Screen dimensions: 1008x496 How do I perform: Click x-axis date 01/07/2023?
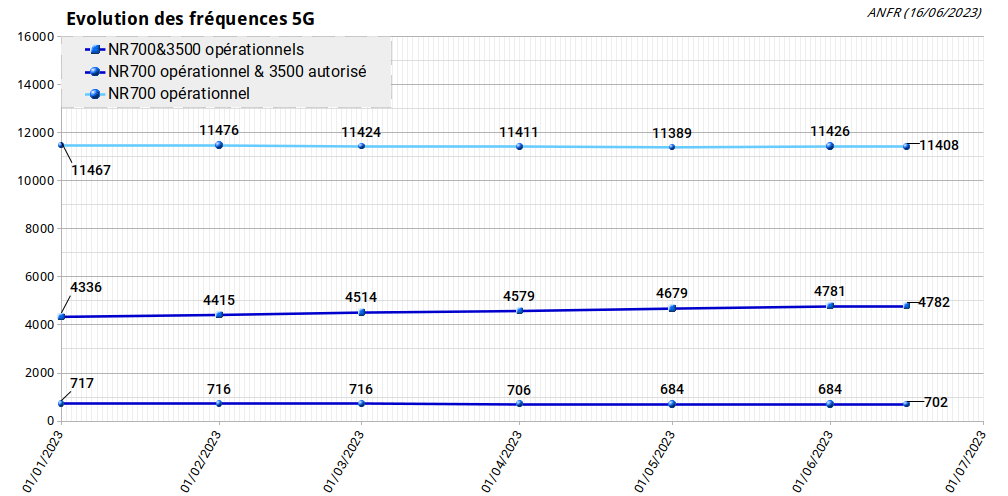[x=967, y=461]
